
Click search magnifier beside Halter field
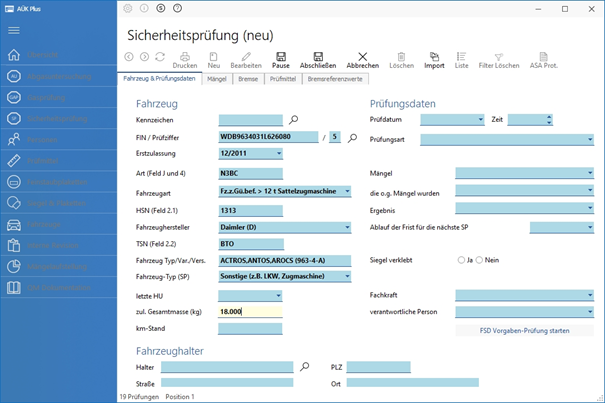[305, 367]
